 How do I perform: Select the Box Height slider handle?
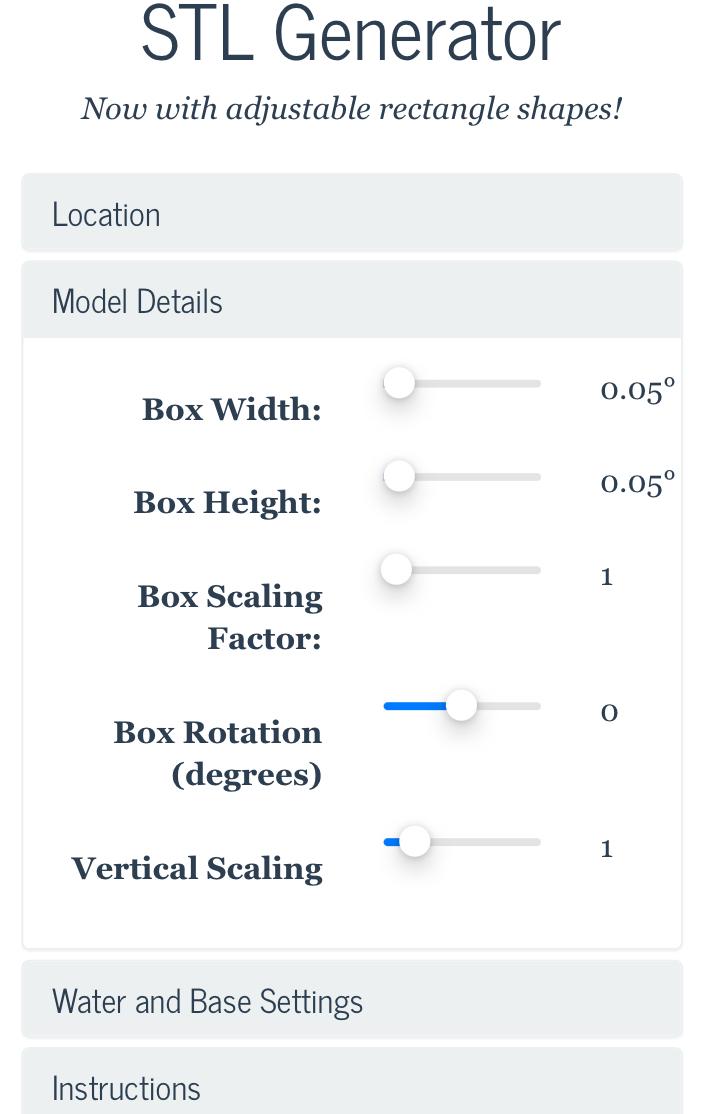tap(399, 476)
